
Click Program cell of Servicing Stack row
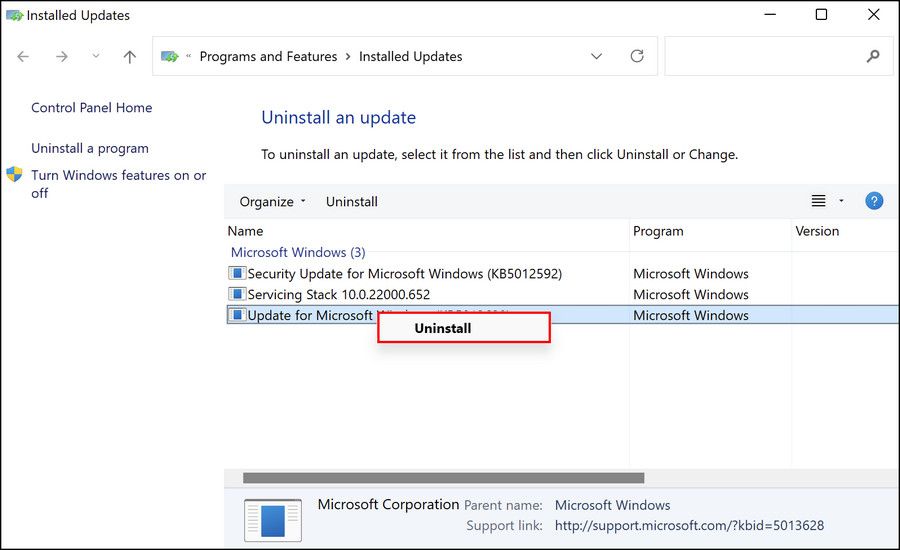[690, 295]
